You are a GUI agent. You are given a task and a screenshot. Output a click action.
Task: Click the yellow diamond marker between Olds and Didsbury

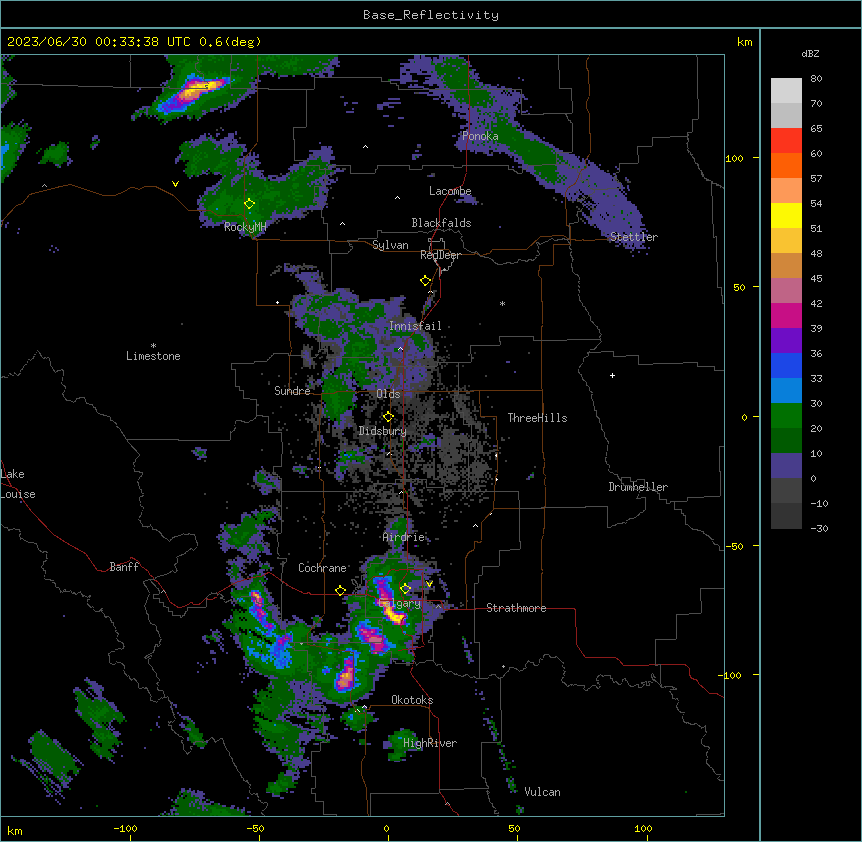click(x=388, y=417)
